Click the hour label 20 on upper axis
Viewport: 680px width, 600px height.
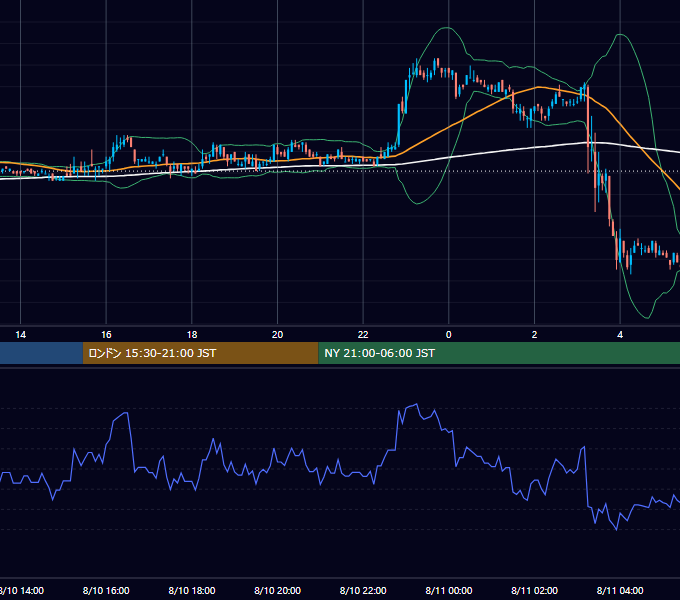tap(278, 335)
